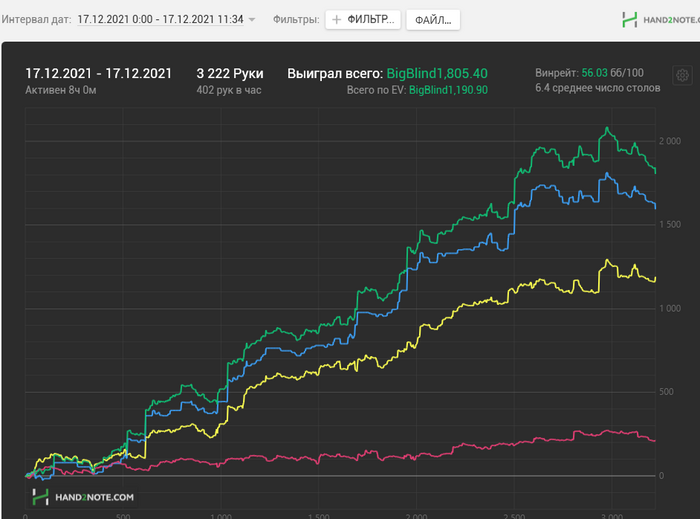Click the '6.4 среднее число столов' text
Image resolution: width=700 pixels, height=519 pixels.
(598, 88)
